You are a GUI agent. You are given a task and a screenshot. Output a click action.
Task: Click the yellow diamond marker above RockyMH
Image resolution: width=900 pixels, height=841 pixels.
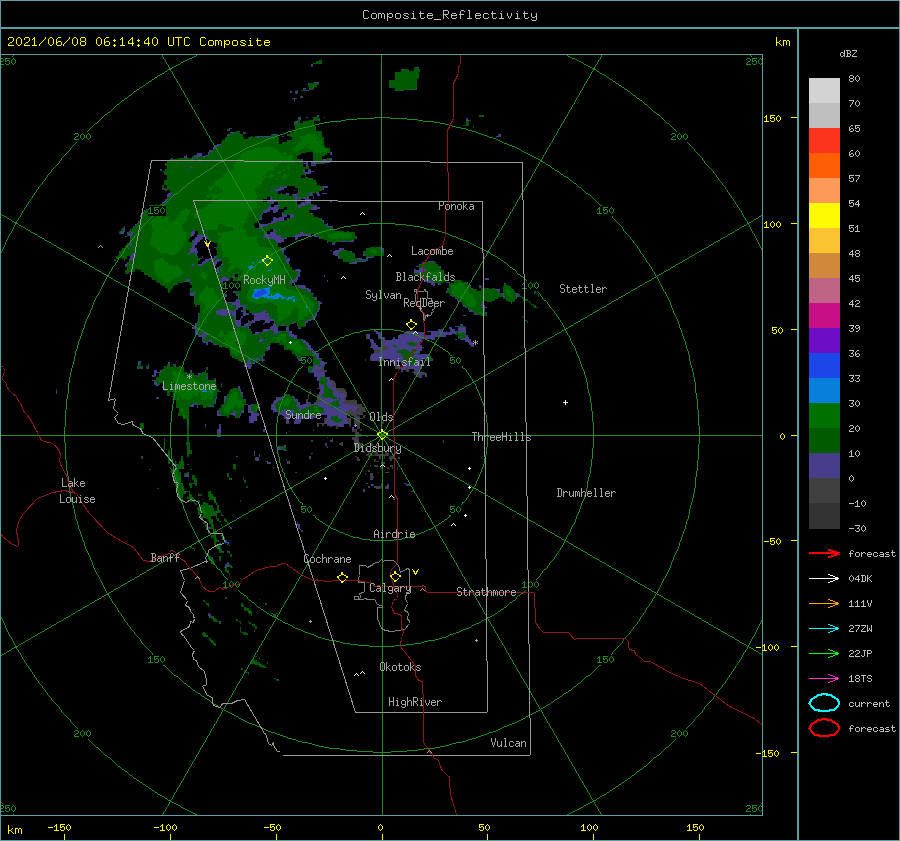point(267,261)
